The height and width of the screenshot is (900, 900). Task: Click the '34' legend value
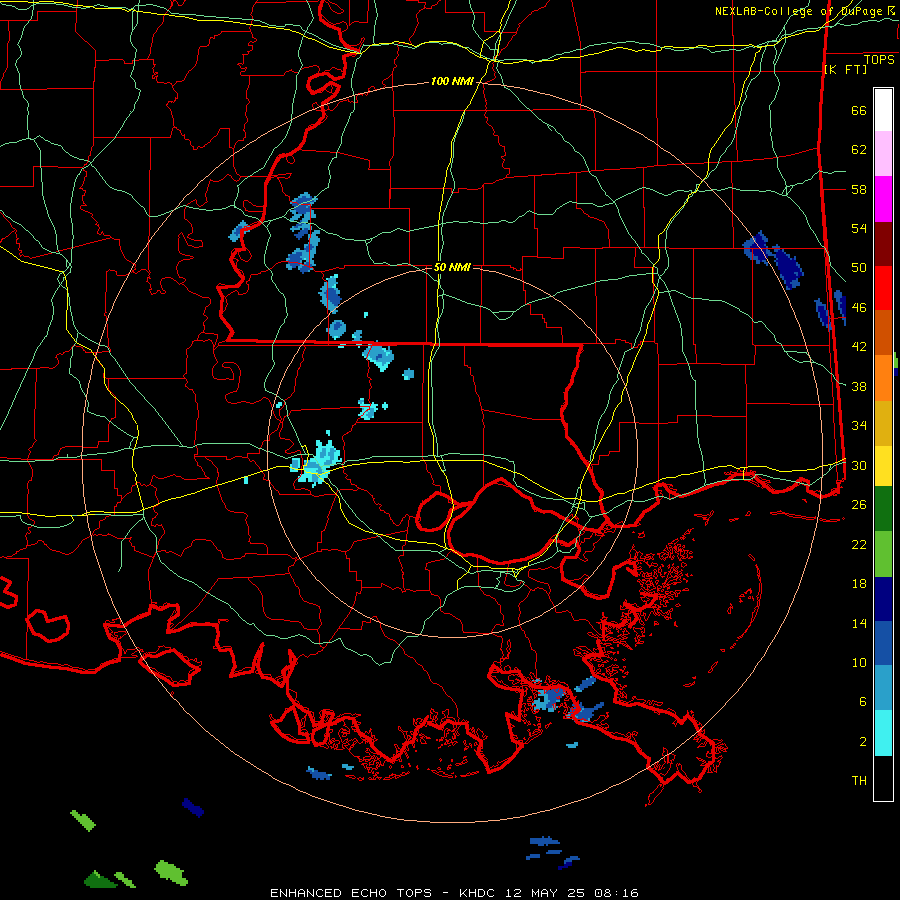coord(859,426)
